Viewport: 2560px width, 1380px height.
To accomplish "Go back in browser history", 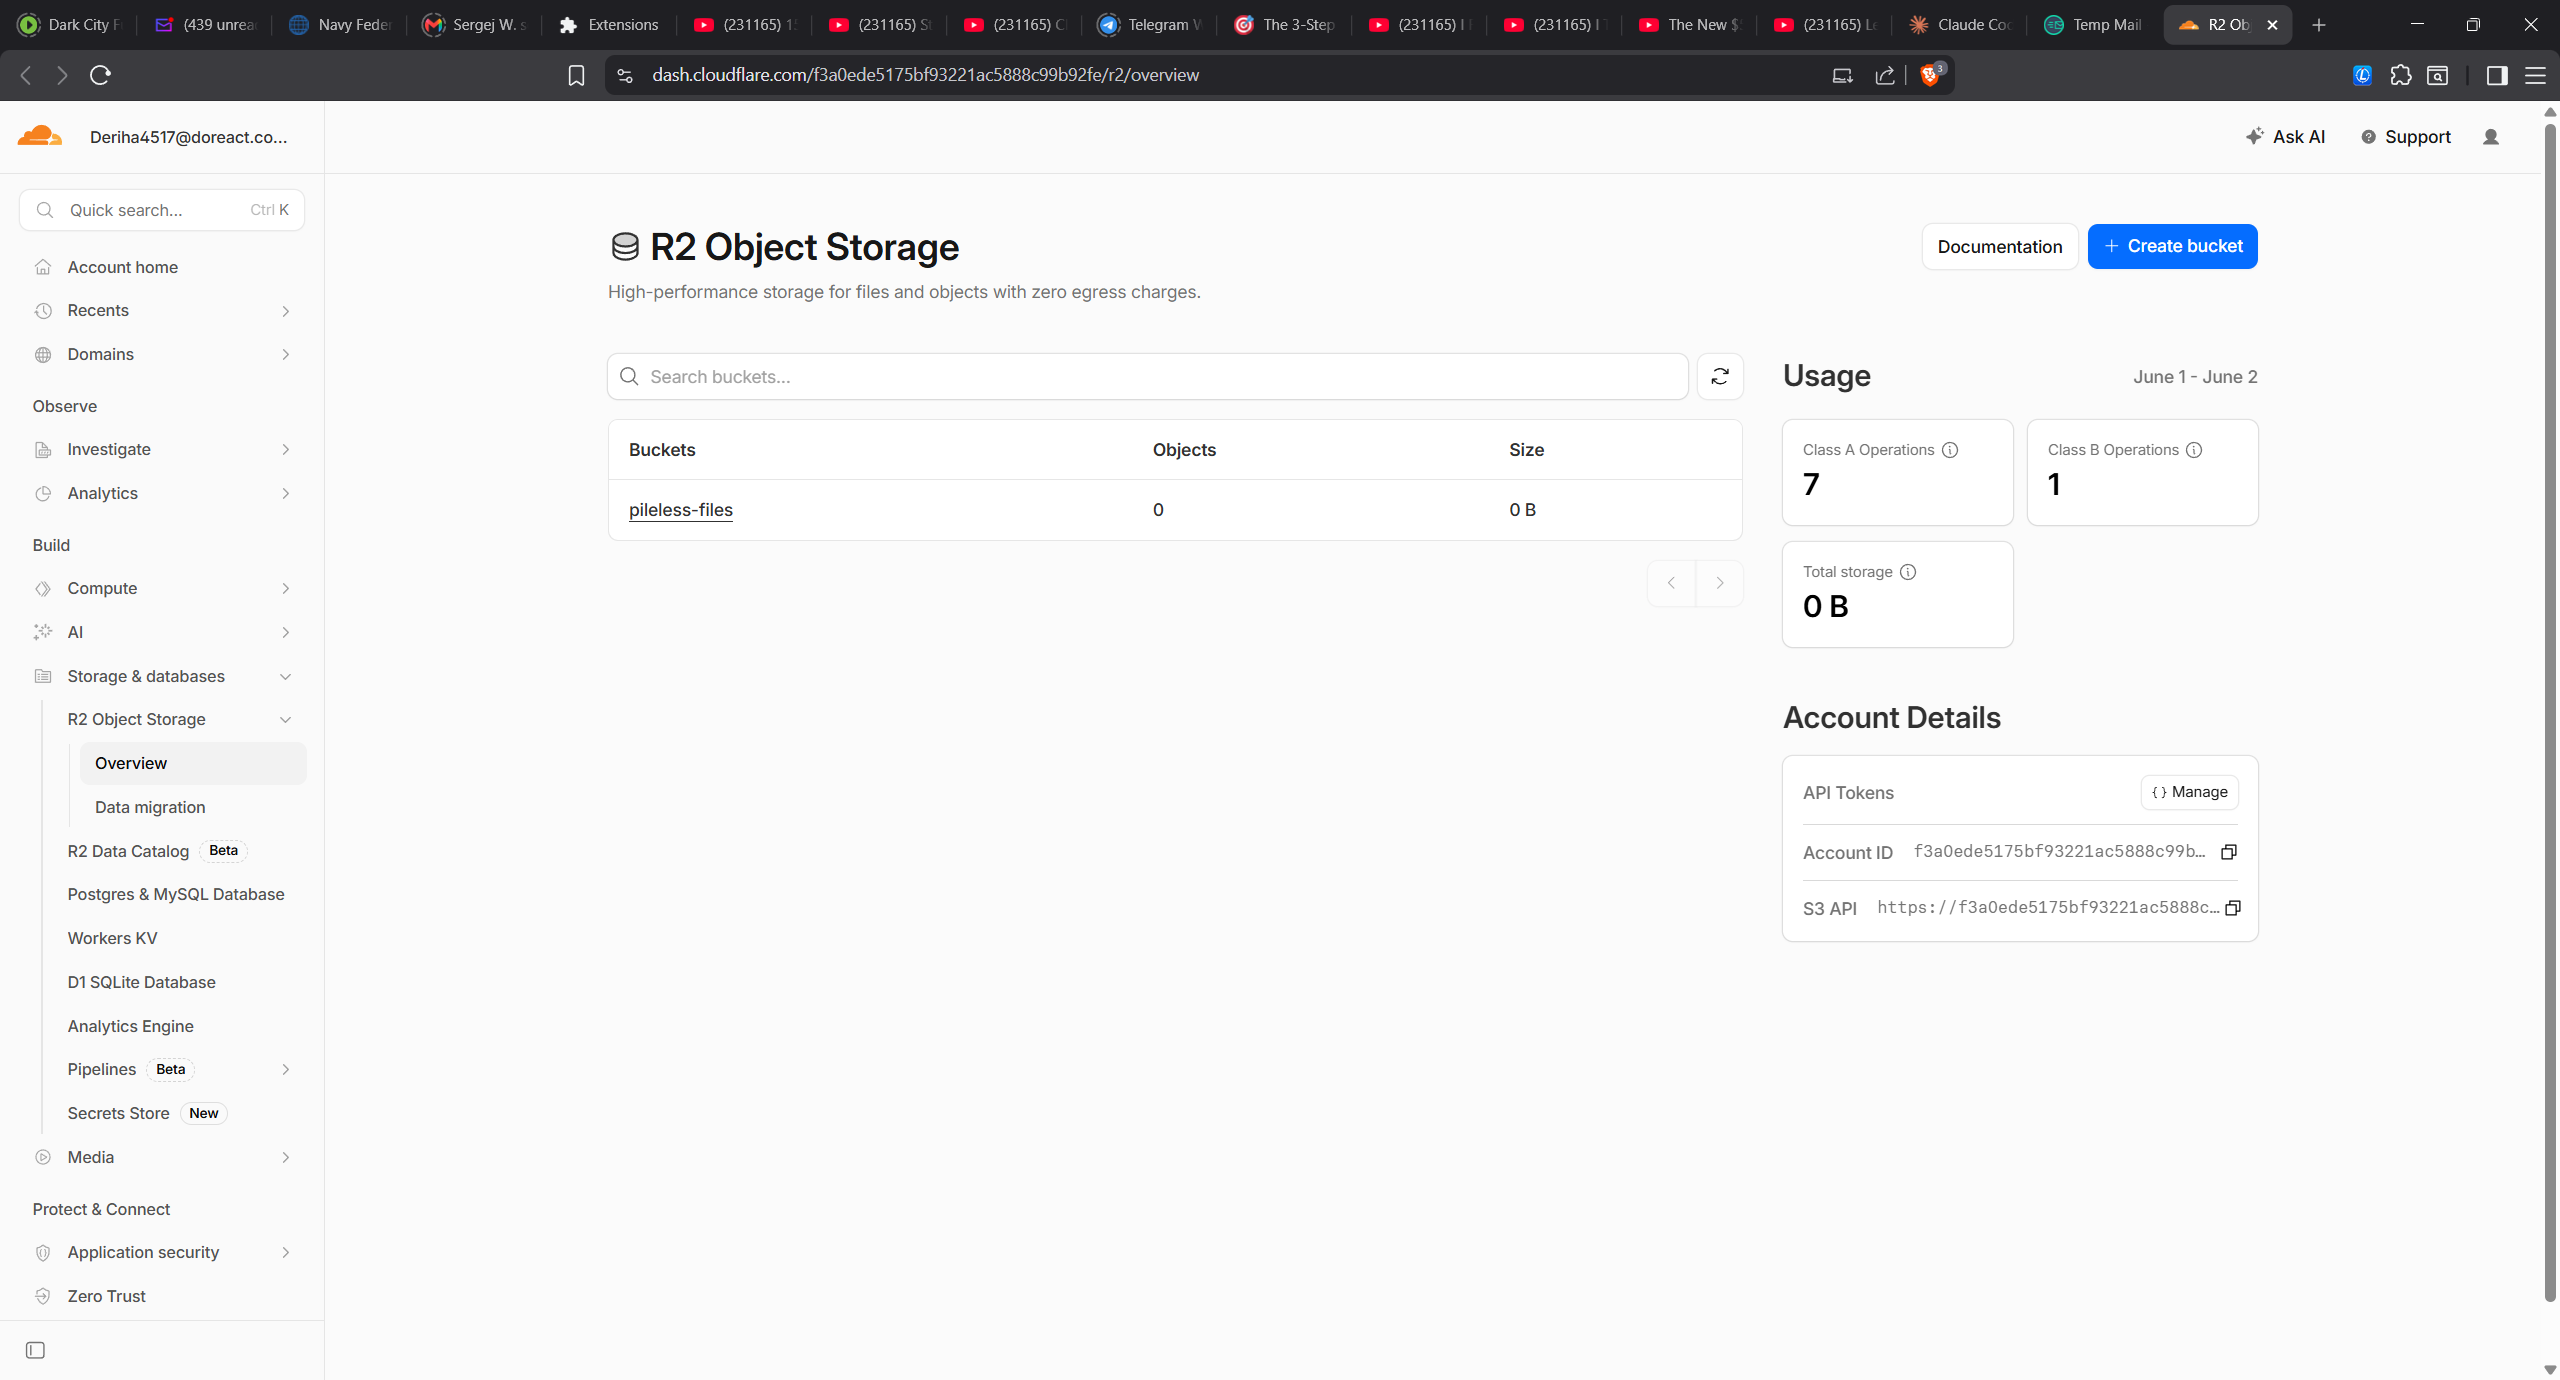I will 27,75.
